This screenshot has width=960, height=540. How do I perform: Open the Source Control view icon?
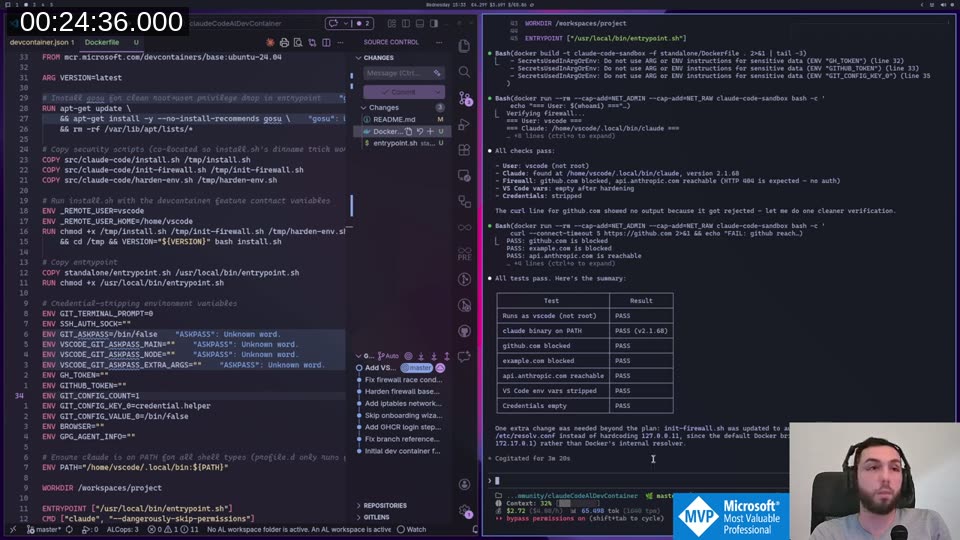point(465,98)
